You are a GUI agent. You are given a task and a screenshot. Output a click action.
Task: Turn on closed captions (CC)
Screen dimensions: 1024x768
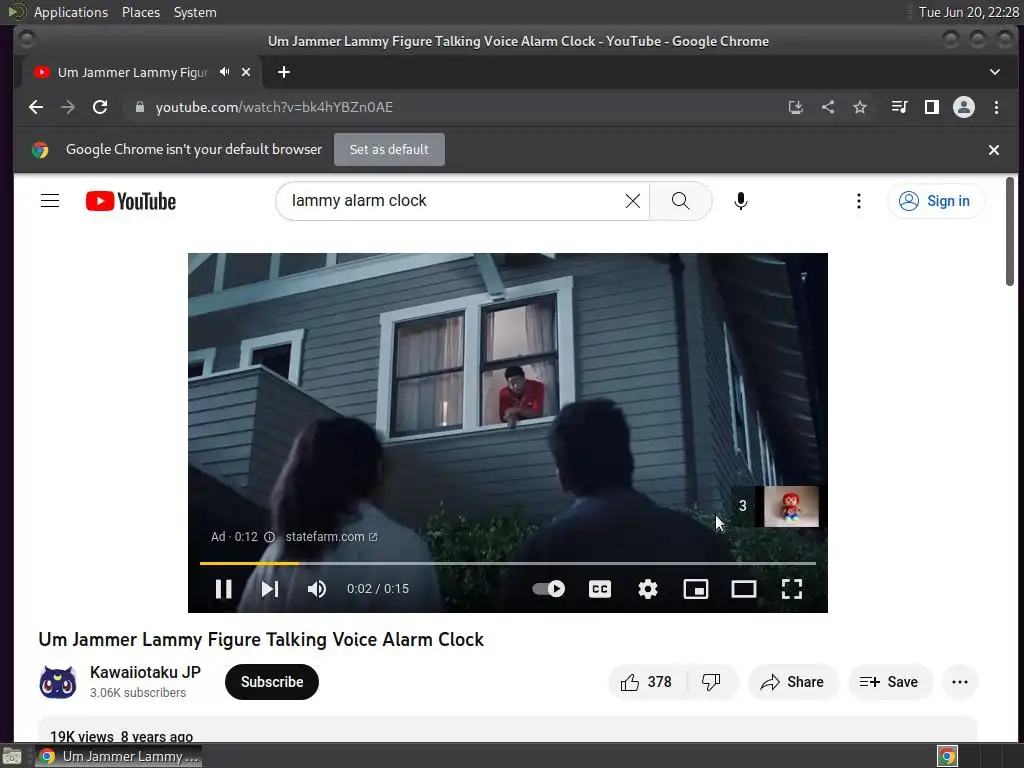(x=600, y=589)
